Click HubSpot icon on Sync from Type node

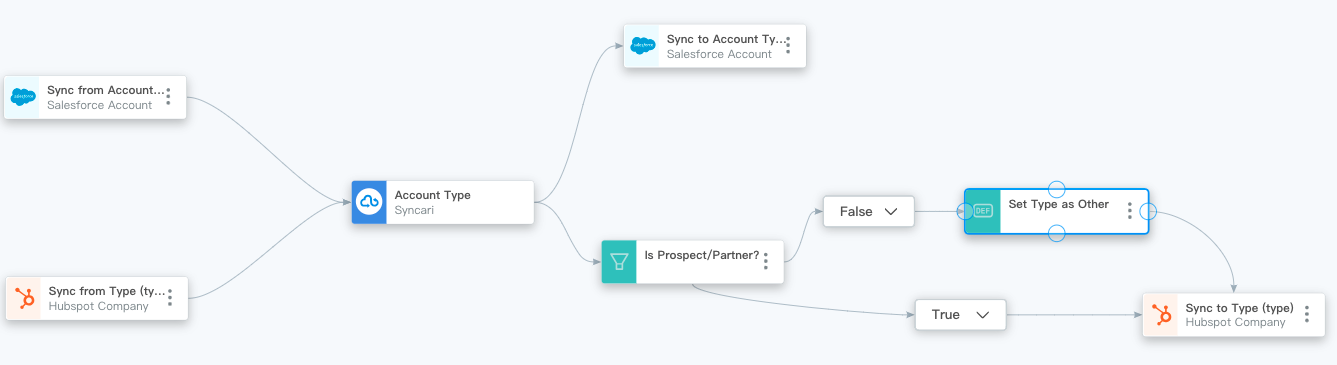click(x=23, y=298)
